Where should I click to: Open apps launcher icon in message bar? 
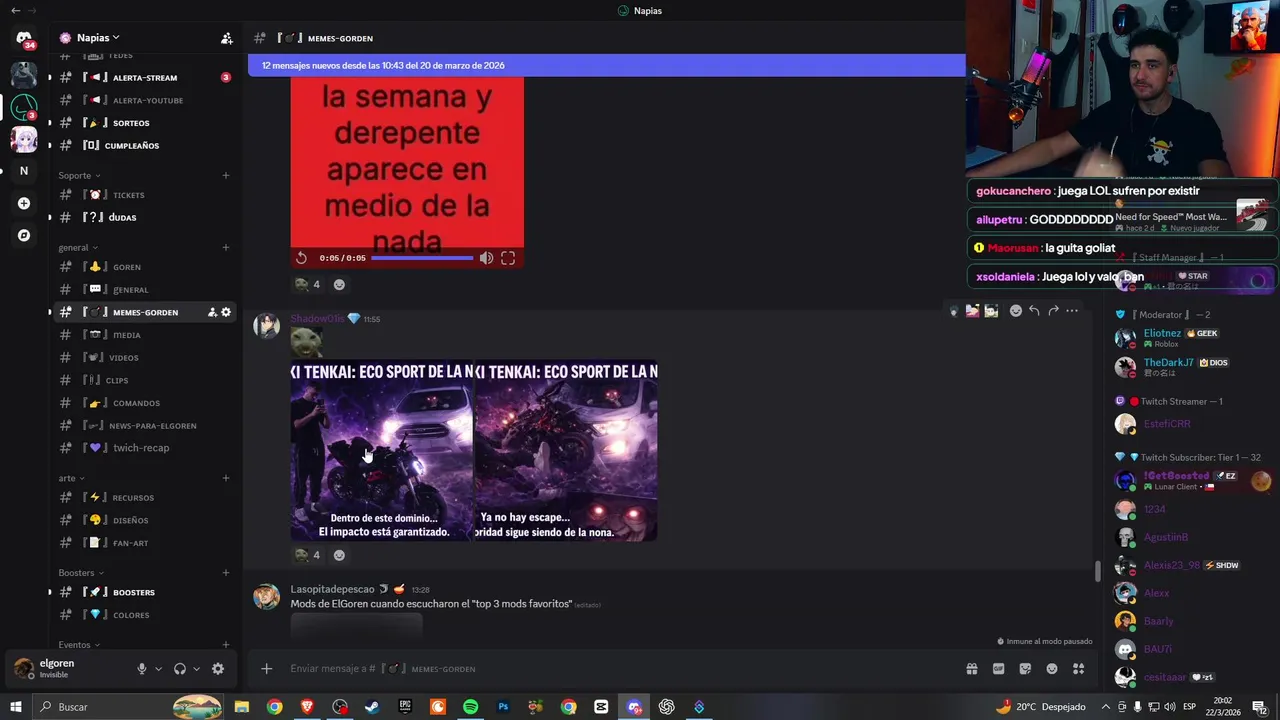(1079, 669)
